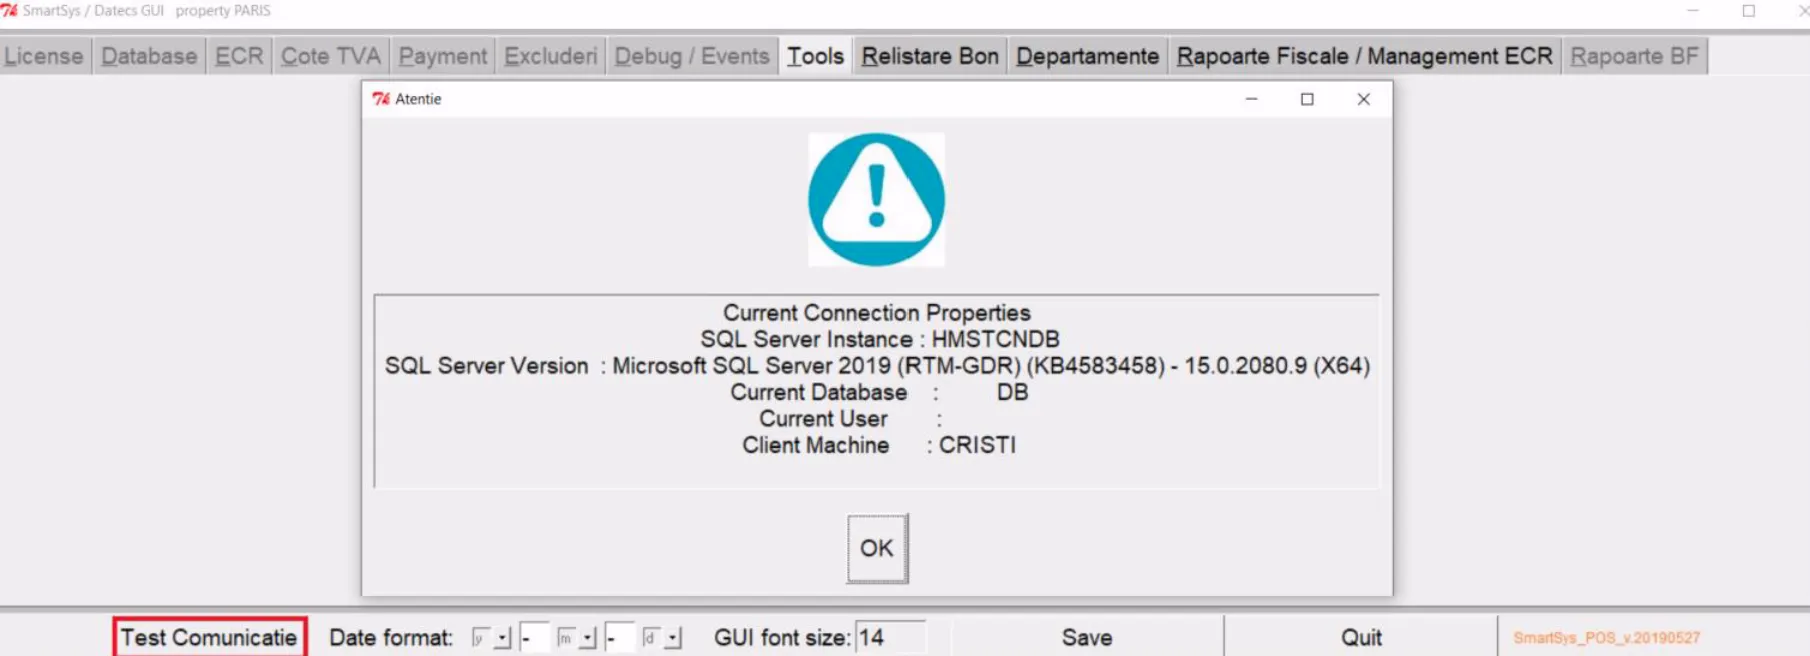
Task: Click the 'Client Machine : CRISTI' line
Action: click(x=878, y=445)
